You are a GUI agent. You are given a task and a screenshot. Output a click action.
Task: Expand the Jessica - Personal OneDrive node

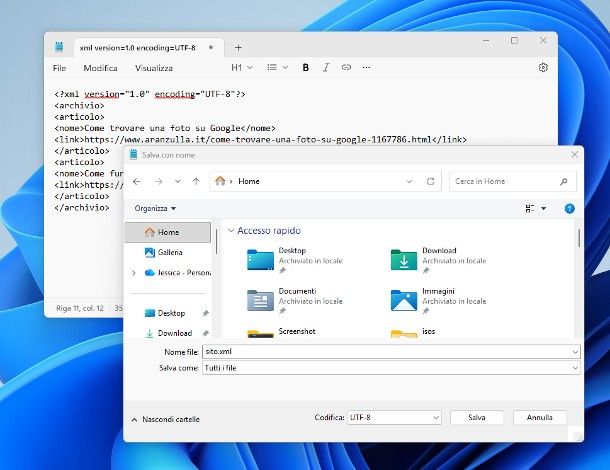(x=133, y=273)
